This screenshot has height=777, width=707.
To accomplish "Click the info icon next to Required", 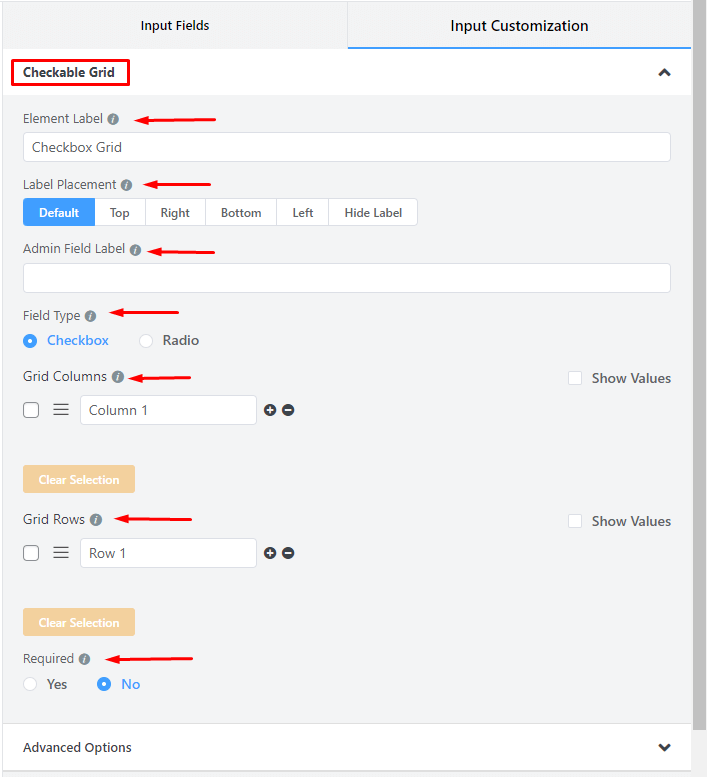I will coord(84,659).
